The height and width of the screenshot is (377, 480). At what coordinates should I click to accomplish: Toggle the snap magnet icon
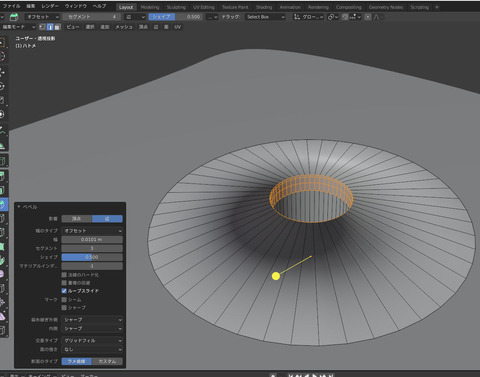(345, 17)
